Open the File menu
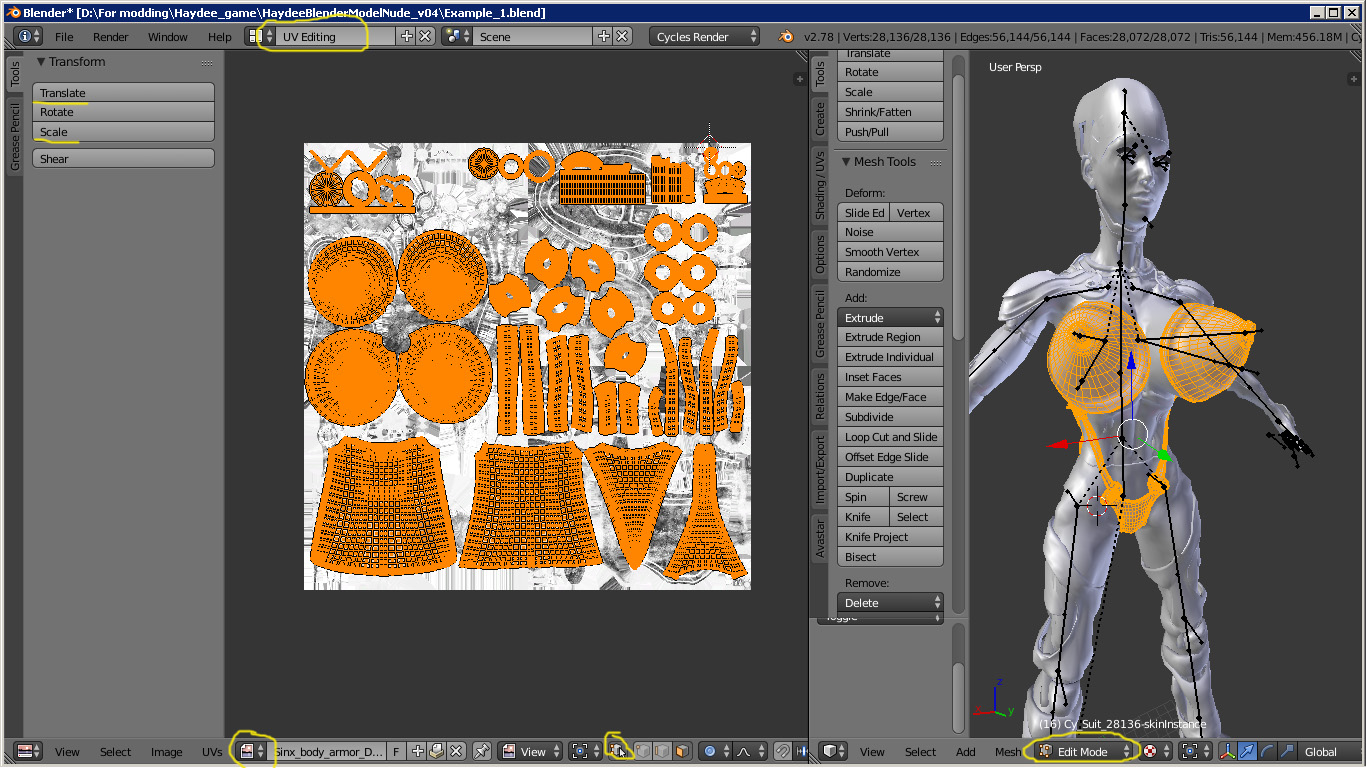 pos(64,37)
